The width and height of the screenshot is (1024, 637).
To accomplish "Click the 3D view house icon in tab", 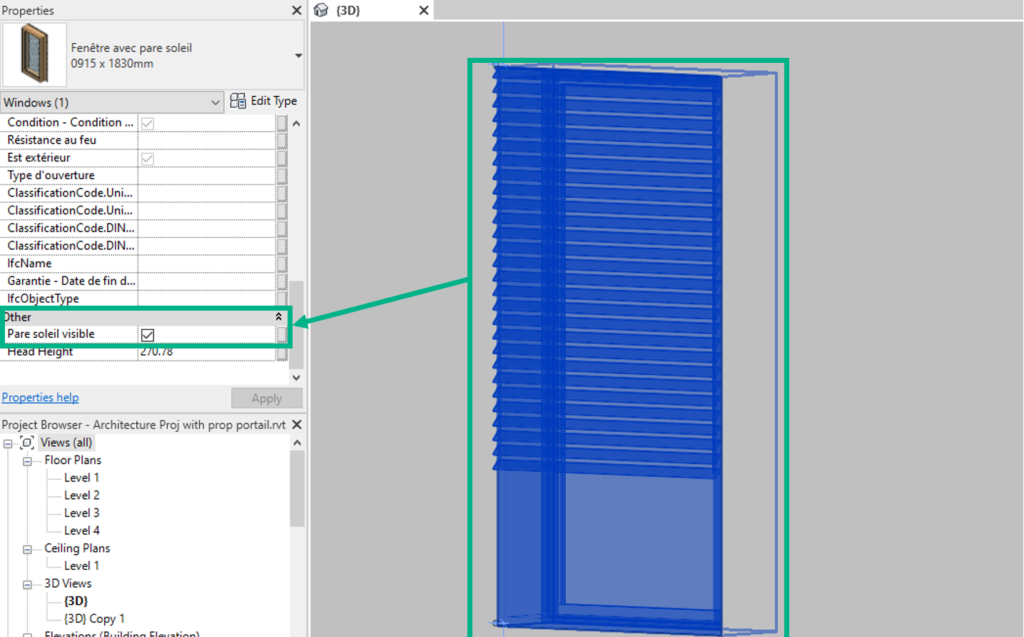I will [321, 10].
